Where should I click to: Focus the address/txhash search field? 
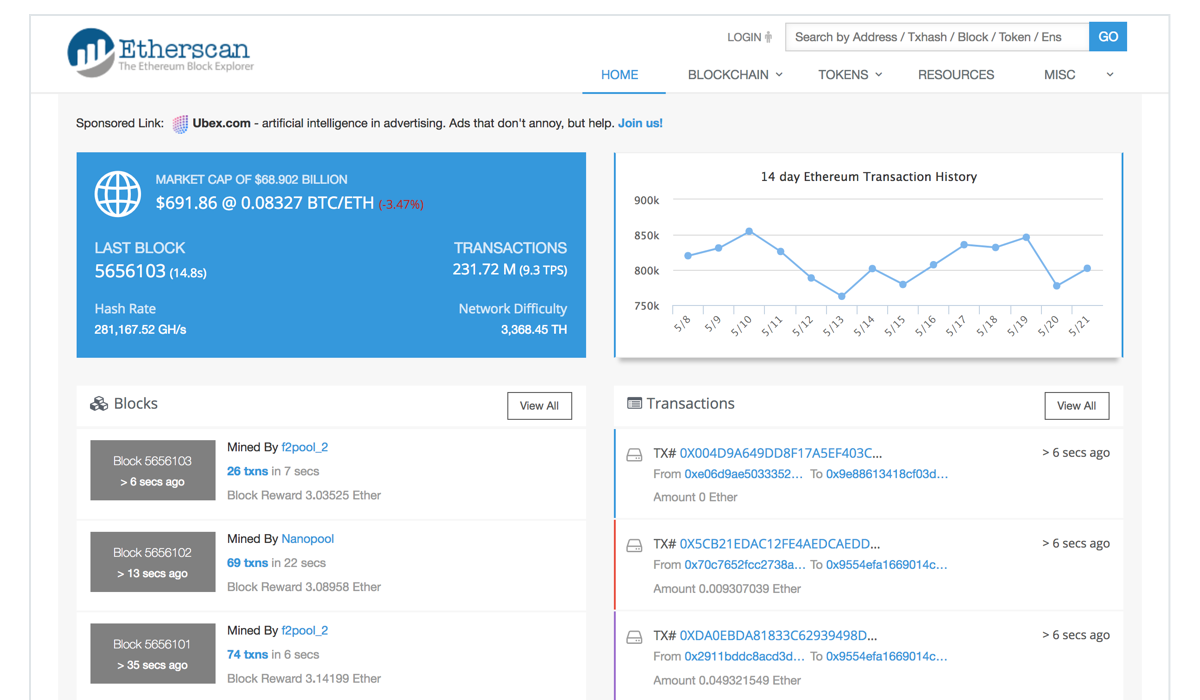(x=936, y=37)
